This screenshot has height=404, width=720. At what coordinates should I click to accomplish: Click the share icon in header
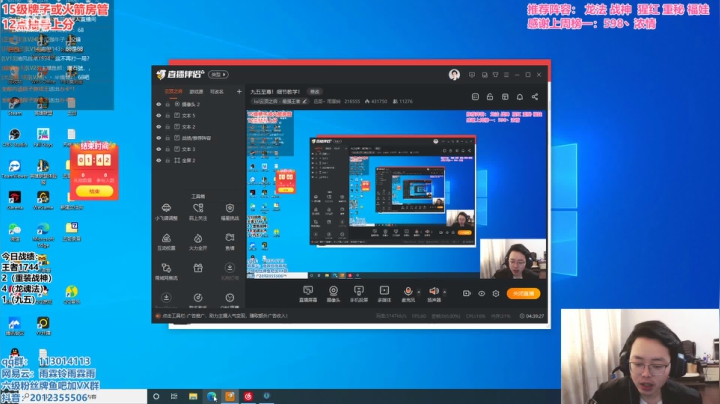click(535, 97)
